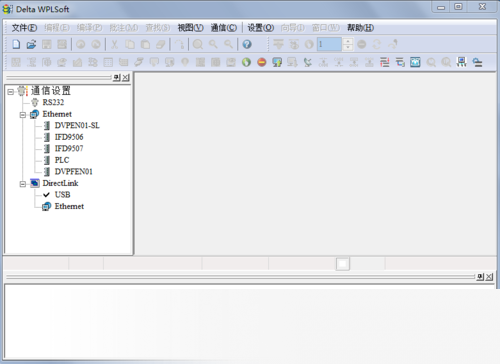500x364 pixels.
Task: Increase the toolbar number spinner value
Action: (348, 41)
